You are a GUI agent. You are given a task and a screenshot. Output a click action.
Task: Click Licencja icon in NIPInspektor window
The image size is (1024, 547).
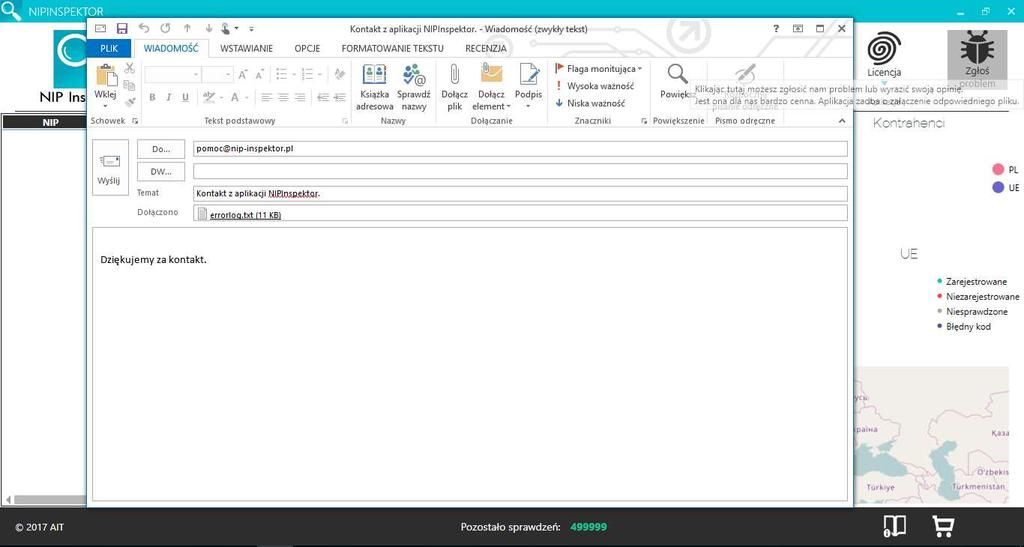pos(884,55)
